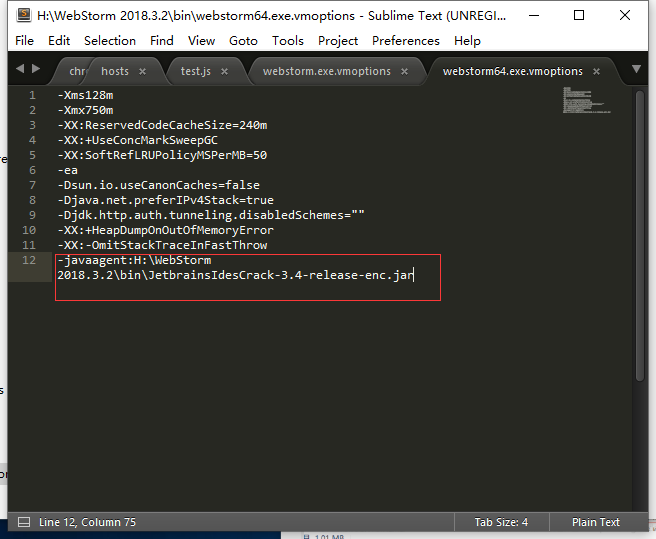Click the -XX:-OmitStackTraceInFastThrow line
Screen dimensions: 656x539
pyautogui.click(x=162, y=245)
